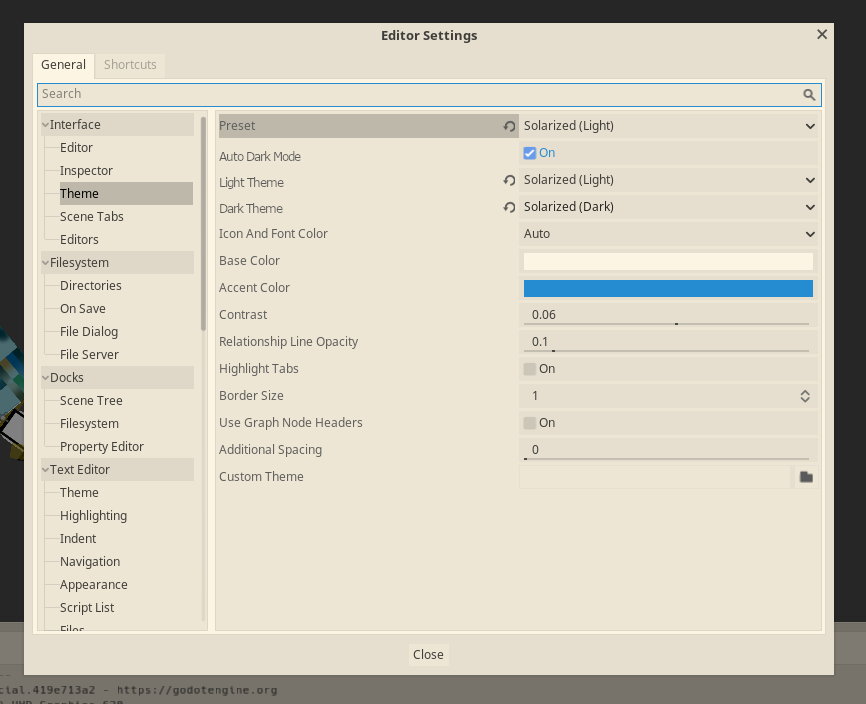Open the Light Theme dropdown
Screen dimensions: 866x704
(668, 180)
